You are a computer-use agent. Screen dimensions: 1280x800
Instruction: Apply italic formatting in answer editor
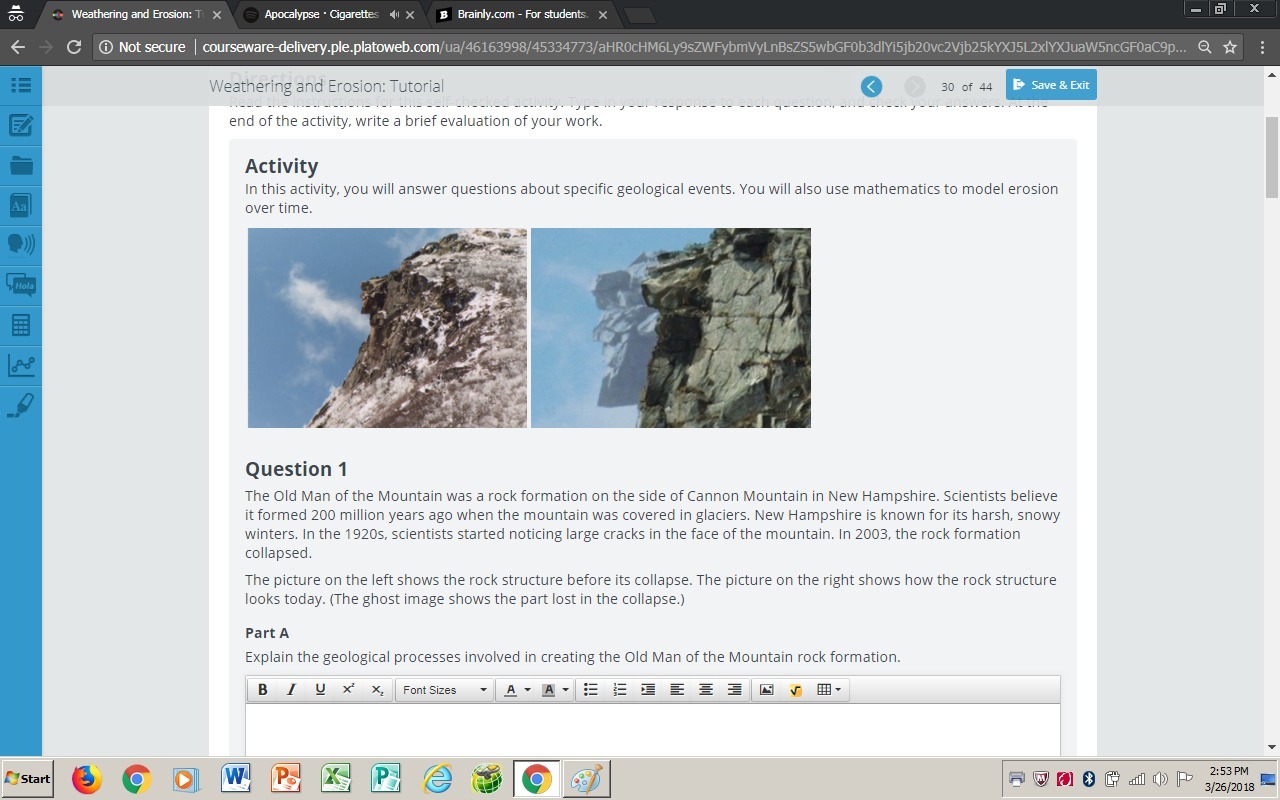click(291, 690)
